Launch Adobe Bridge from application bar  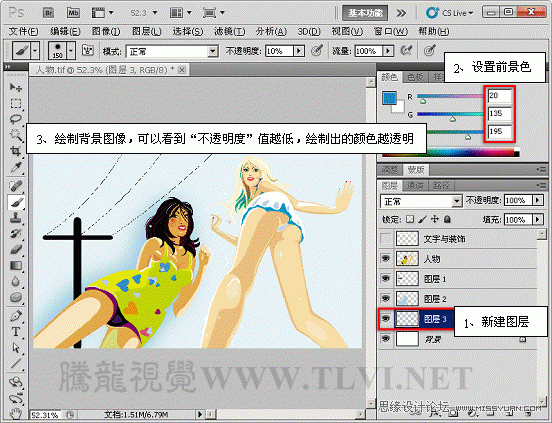click(x=49, y=13)
